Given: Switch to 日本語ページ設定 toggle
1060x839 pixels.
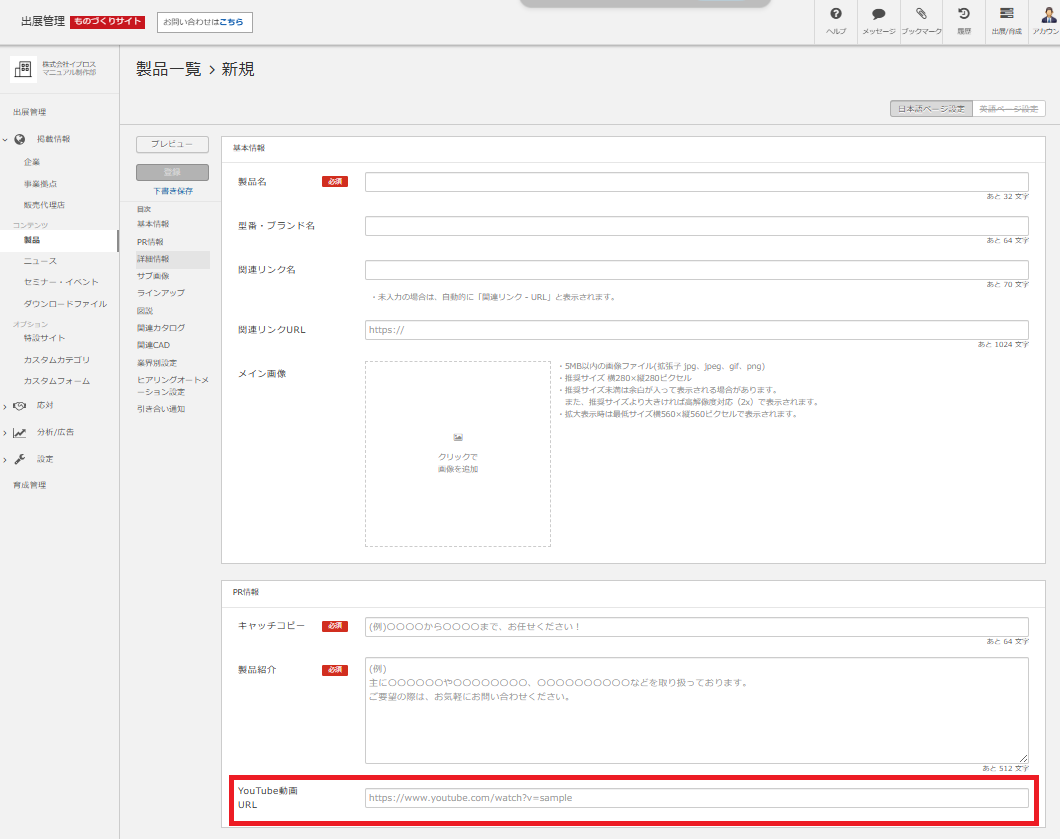Looking at the screenshot, I should point(931,109).
